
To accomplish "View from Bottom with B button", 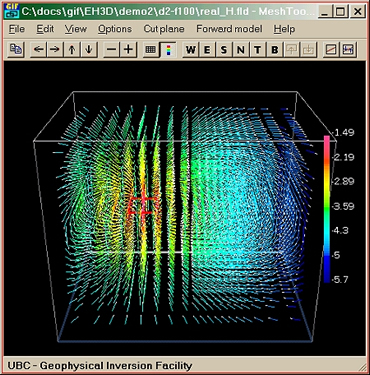I will pos(275,50).
